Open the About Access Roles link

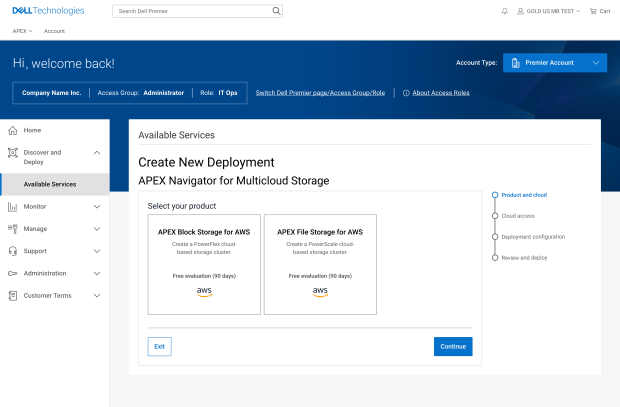441,93
